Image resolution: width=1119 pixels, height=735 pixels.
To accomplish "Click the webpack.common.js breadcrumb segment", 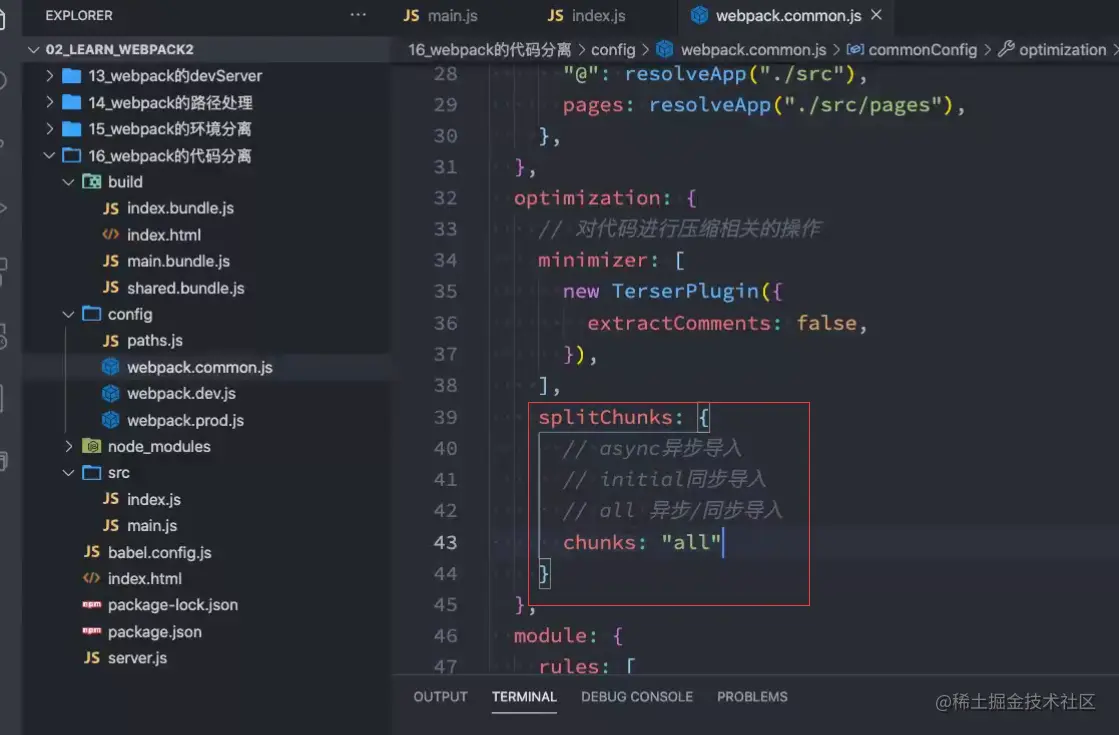I will point(753,49).
